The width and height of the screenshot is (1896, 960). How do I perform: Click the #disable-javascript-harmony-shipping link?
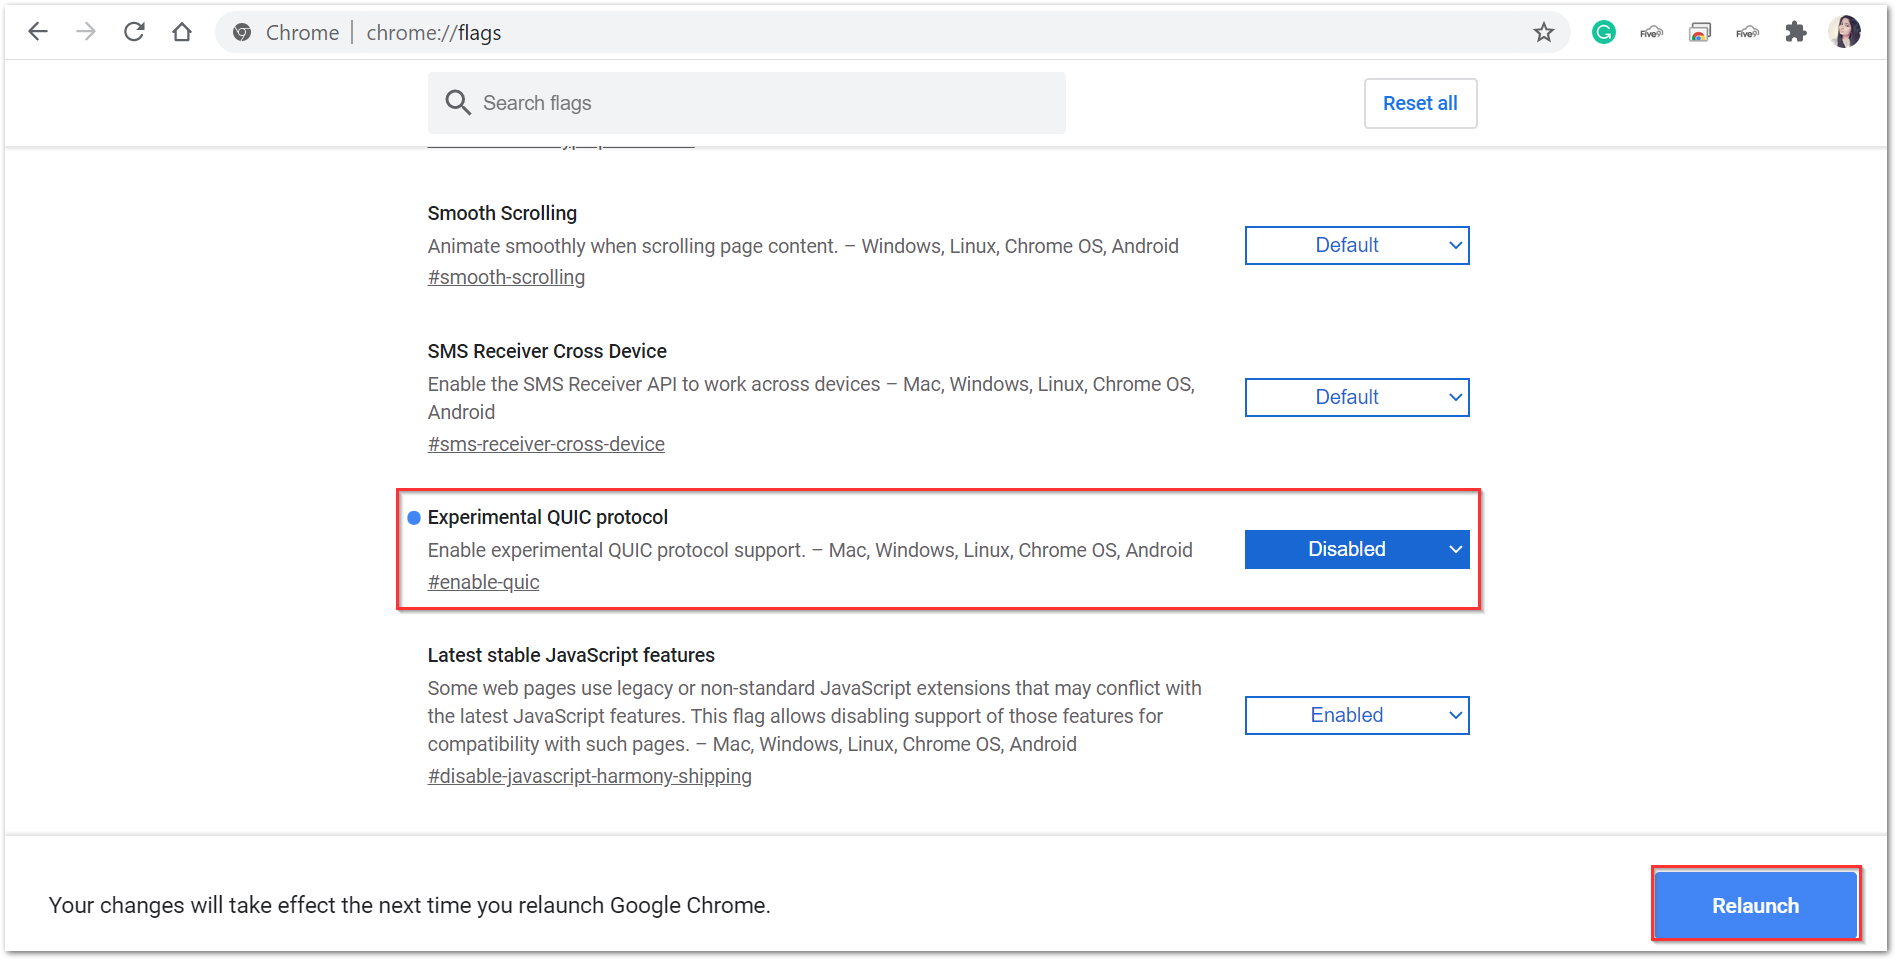(589, 776)
